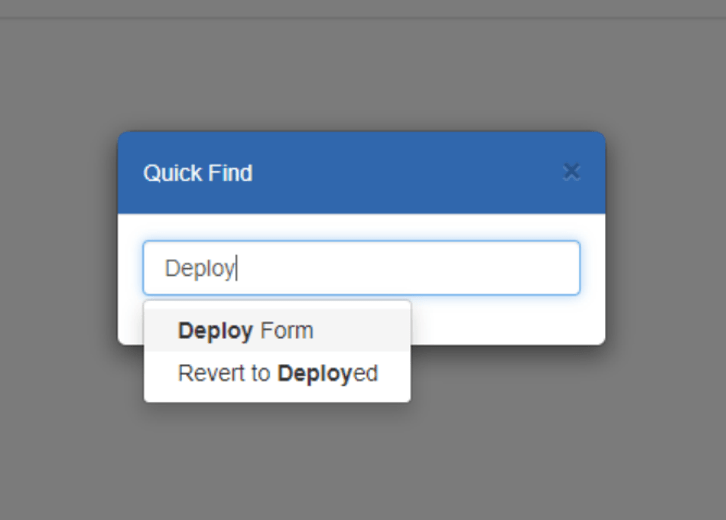The image size is (726, 520).
Task: Place cursor after Deploy text in search box
Action: (x=237, y=268)
